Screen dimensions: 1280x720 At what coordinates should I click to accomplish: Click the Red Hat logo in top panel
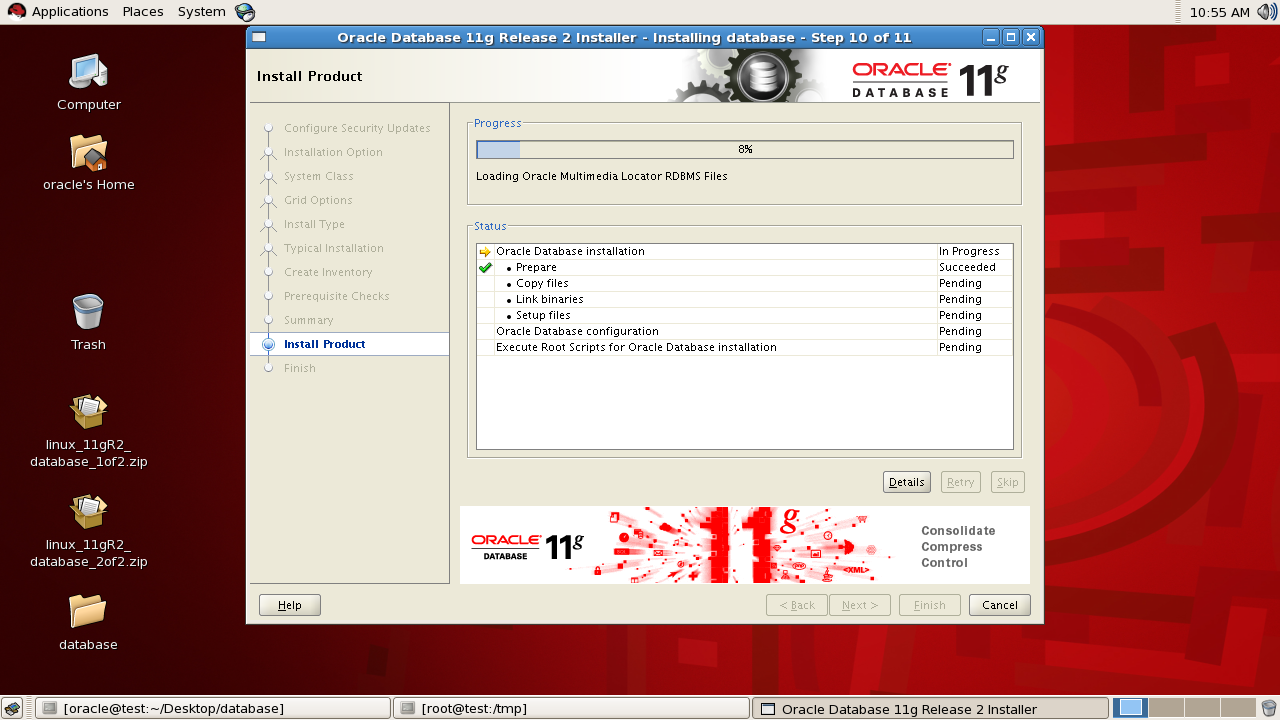tap(16, 12)
